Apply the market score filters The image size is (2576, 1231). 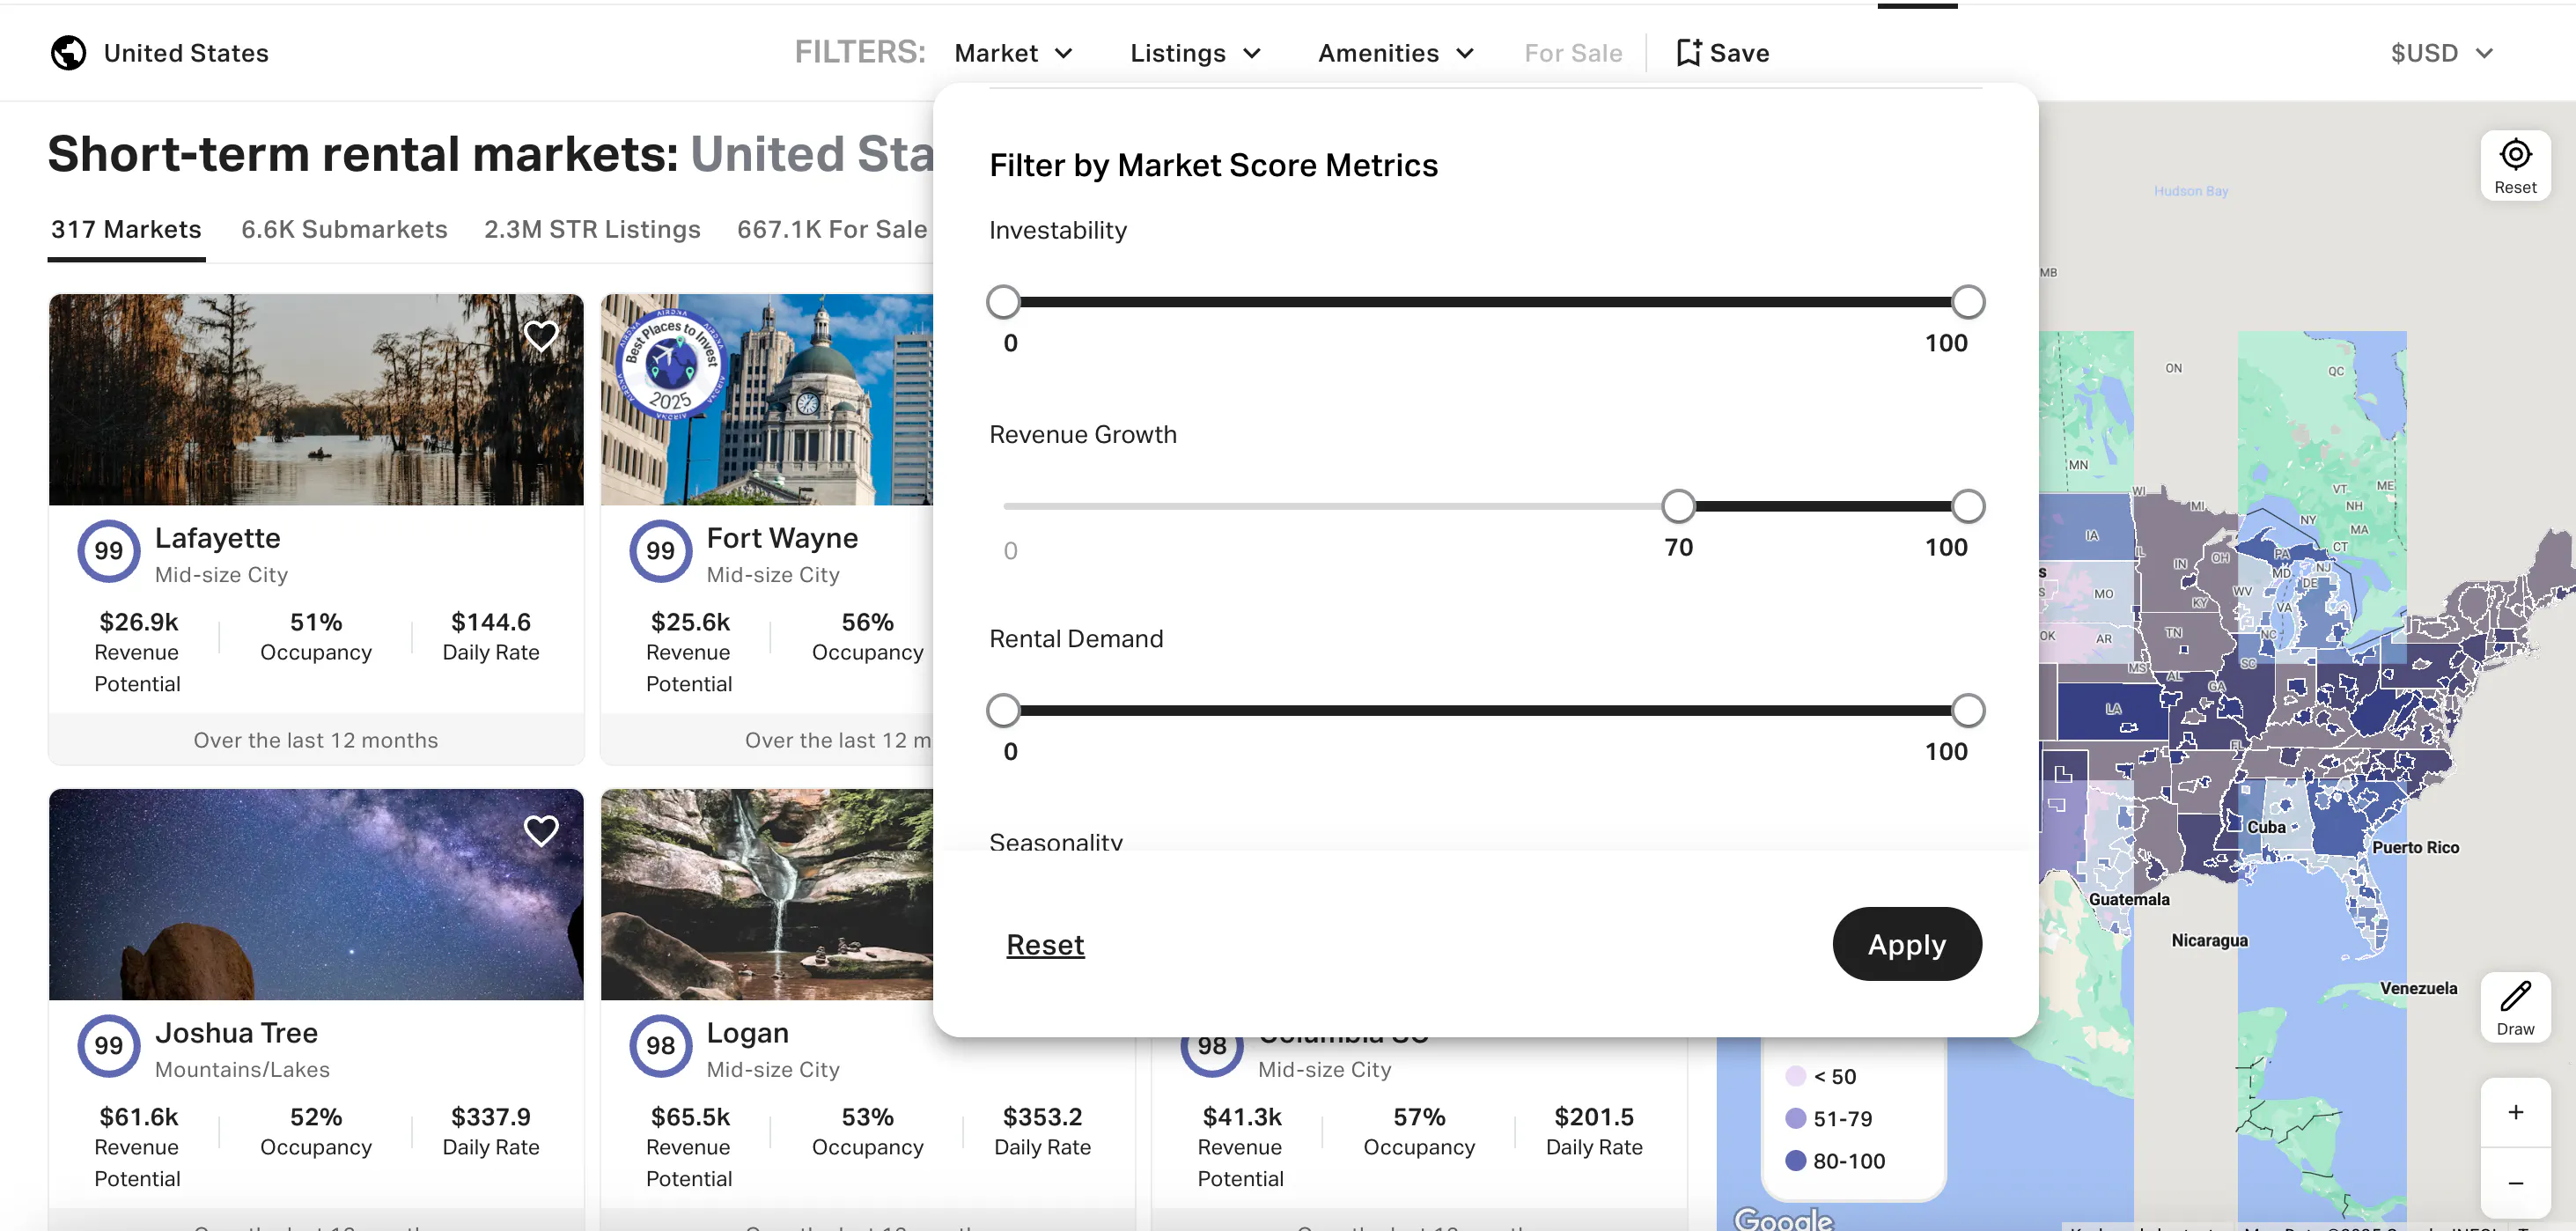(1906, 944)
